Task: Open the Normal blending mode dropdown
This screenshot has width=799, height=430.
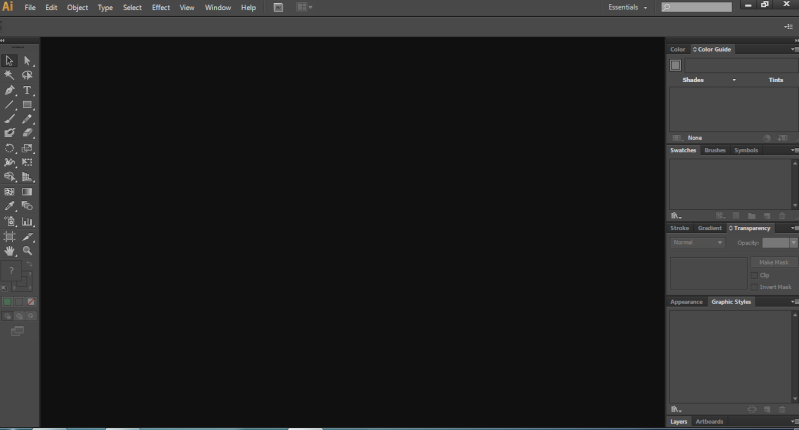Action: [x=697, y=243]
